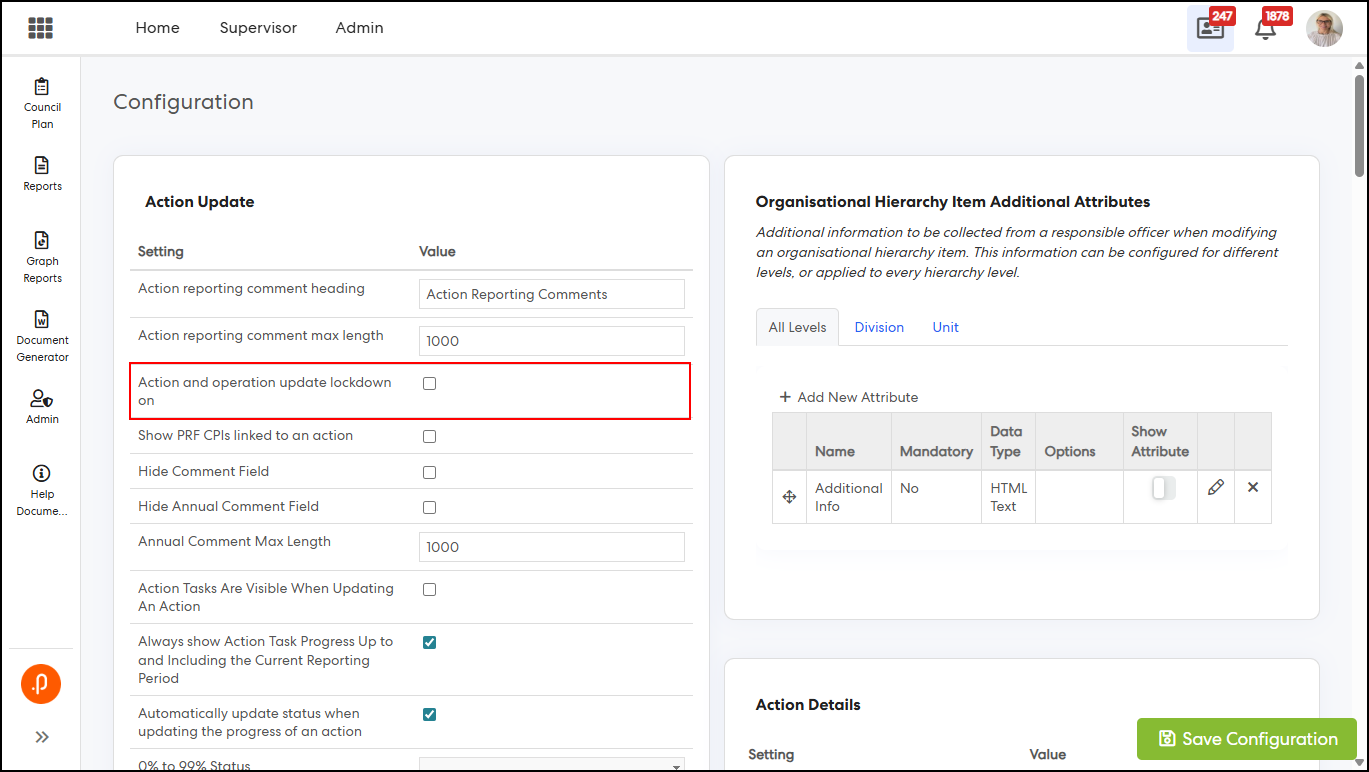Switch to the Division tab

[879, 327]
